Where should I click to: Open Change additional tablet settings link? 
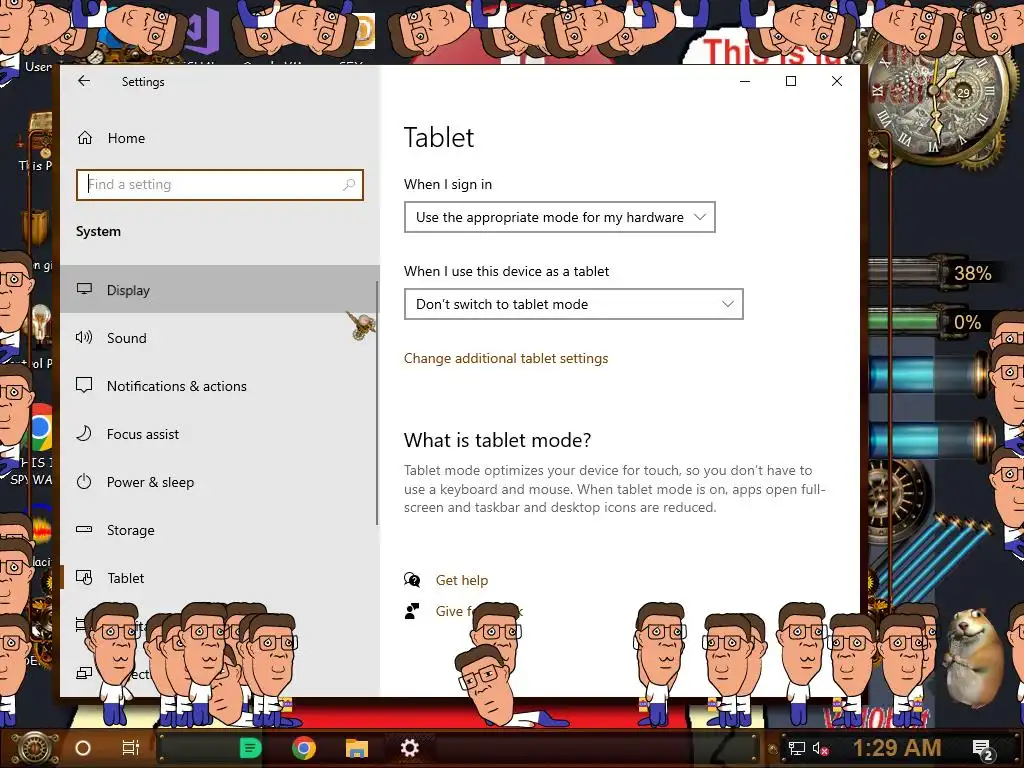point(505,359)
